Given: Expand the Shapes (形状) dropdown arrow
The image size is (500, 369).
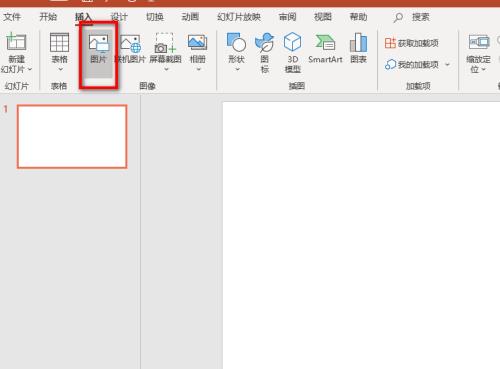Looking at the screenshot, I should coord(237,69).
